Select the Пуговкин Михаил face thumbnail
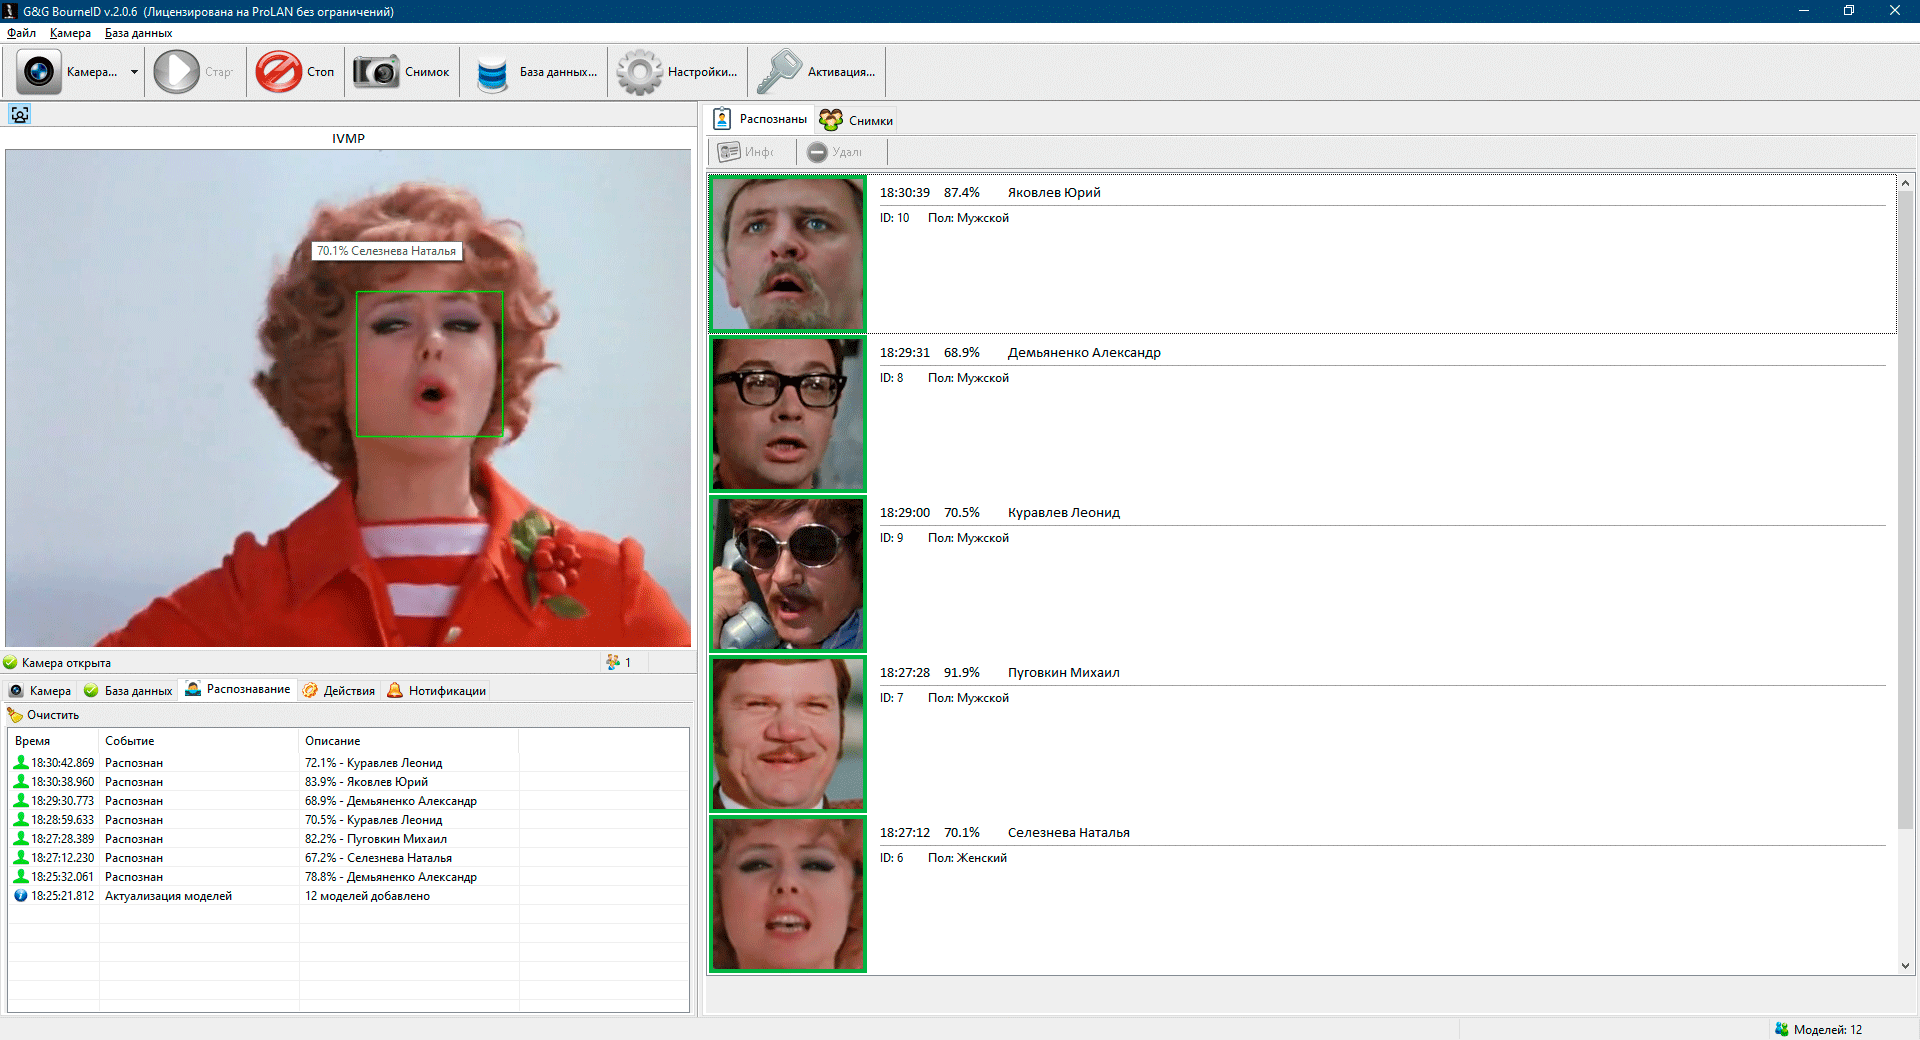 pyautogui.click(x=788, y=734)
